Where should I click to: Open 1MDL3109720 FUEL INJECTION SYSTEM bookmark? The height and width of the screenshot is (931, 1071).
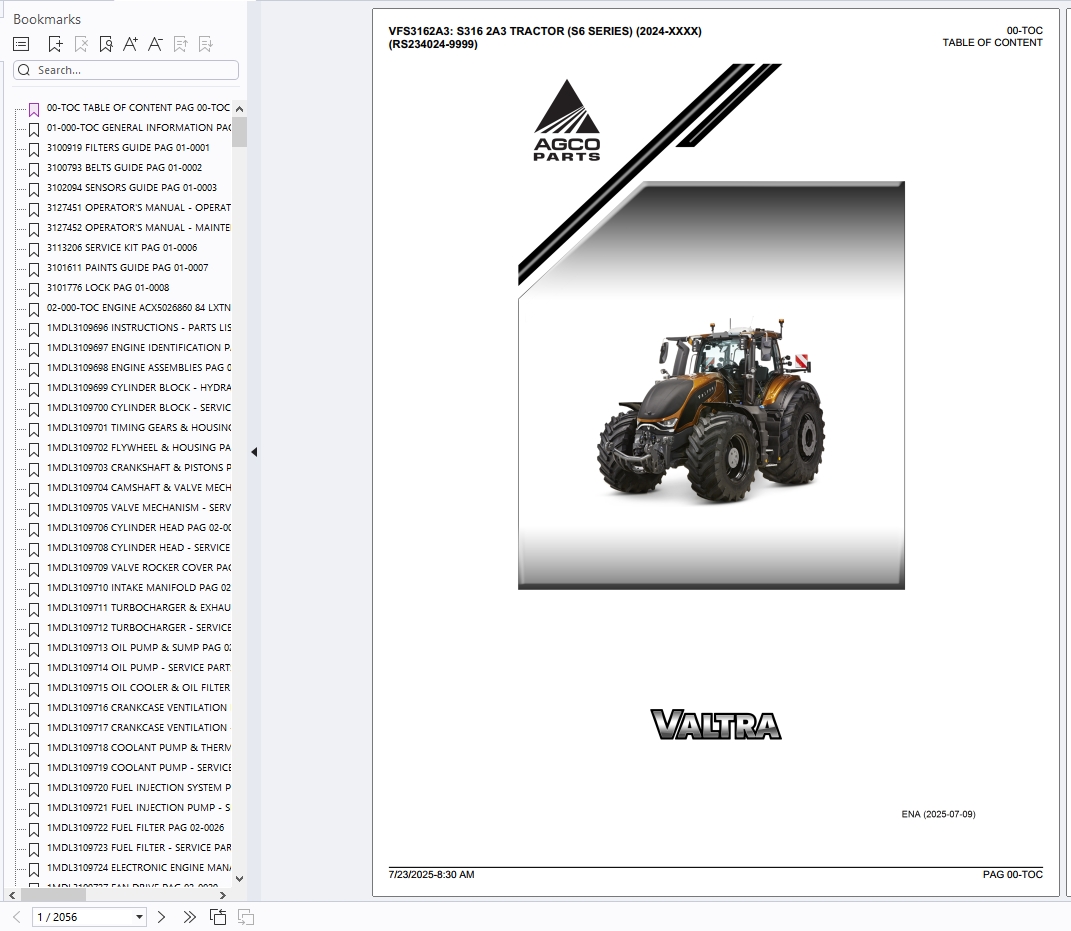click(x=139, y=788)
